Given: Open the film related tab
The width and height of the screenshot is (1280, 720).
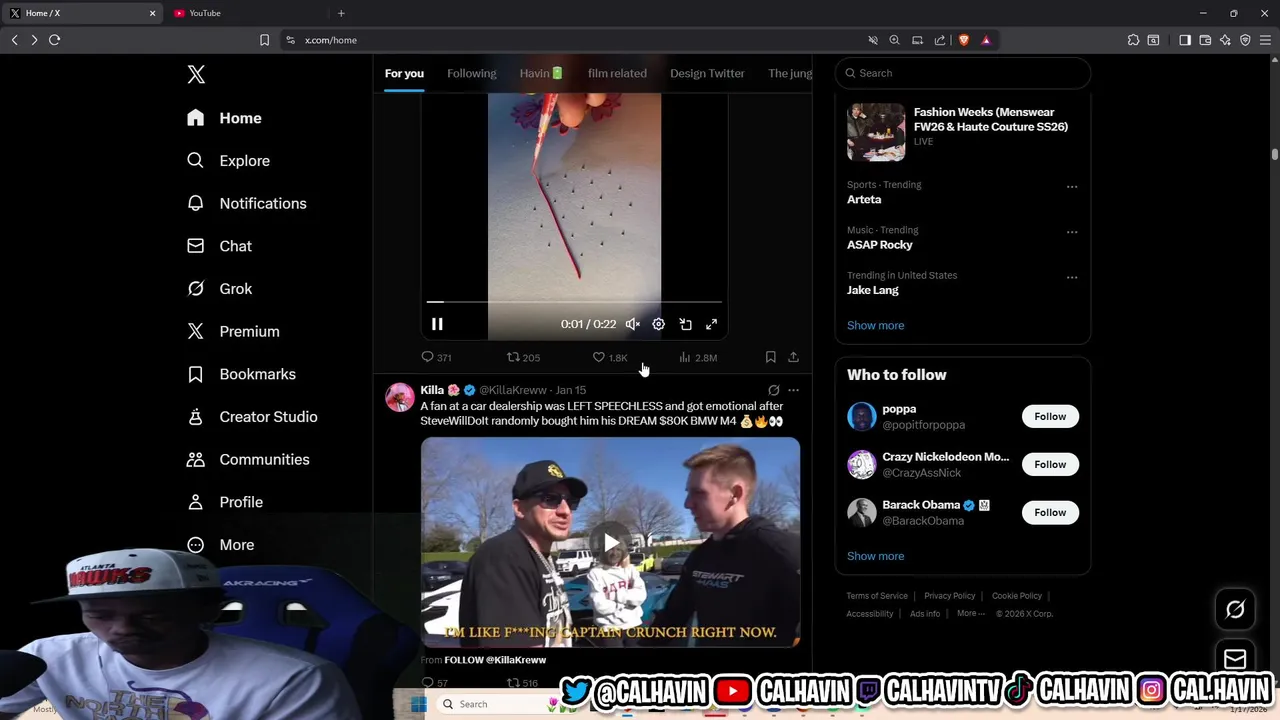Looking at the screenshot, I should (617, 73).
